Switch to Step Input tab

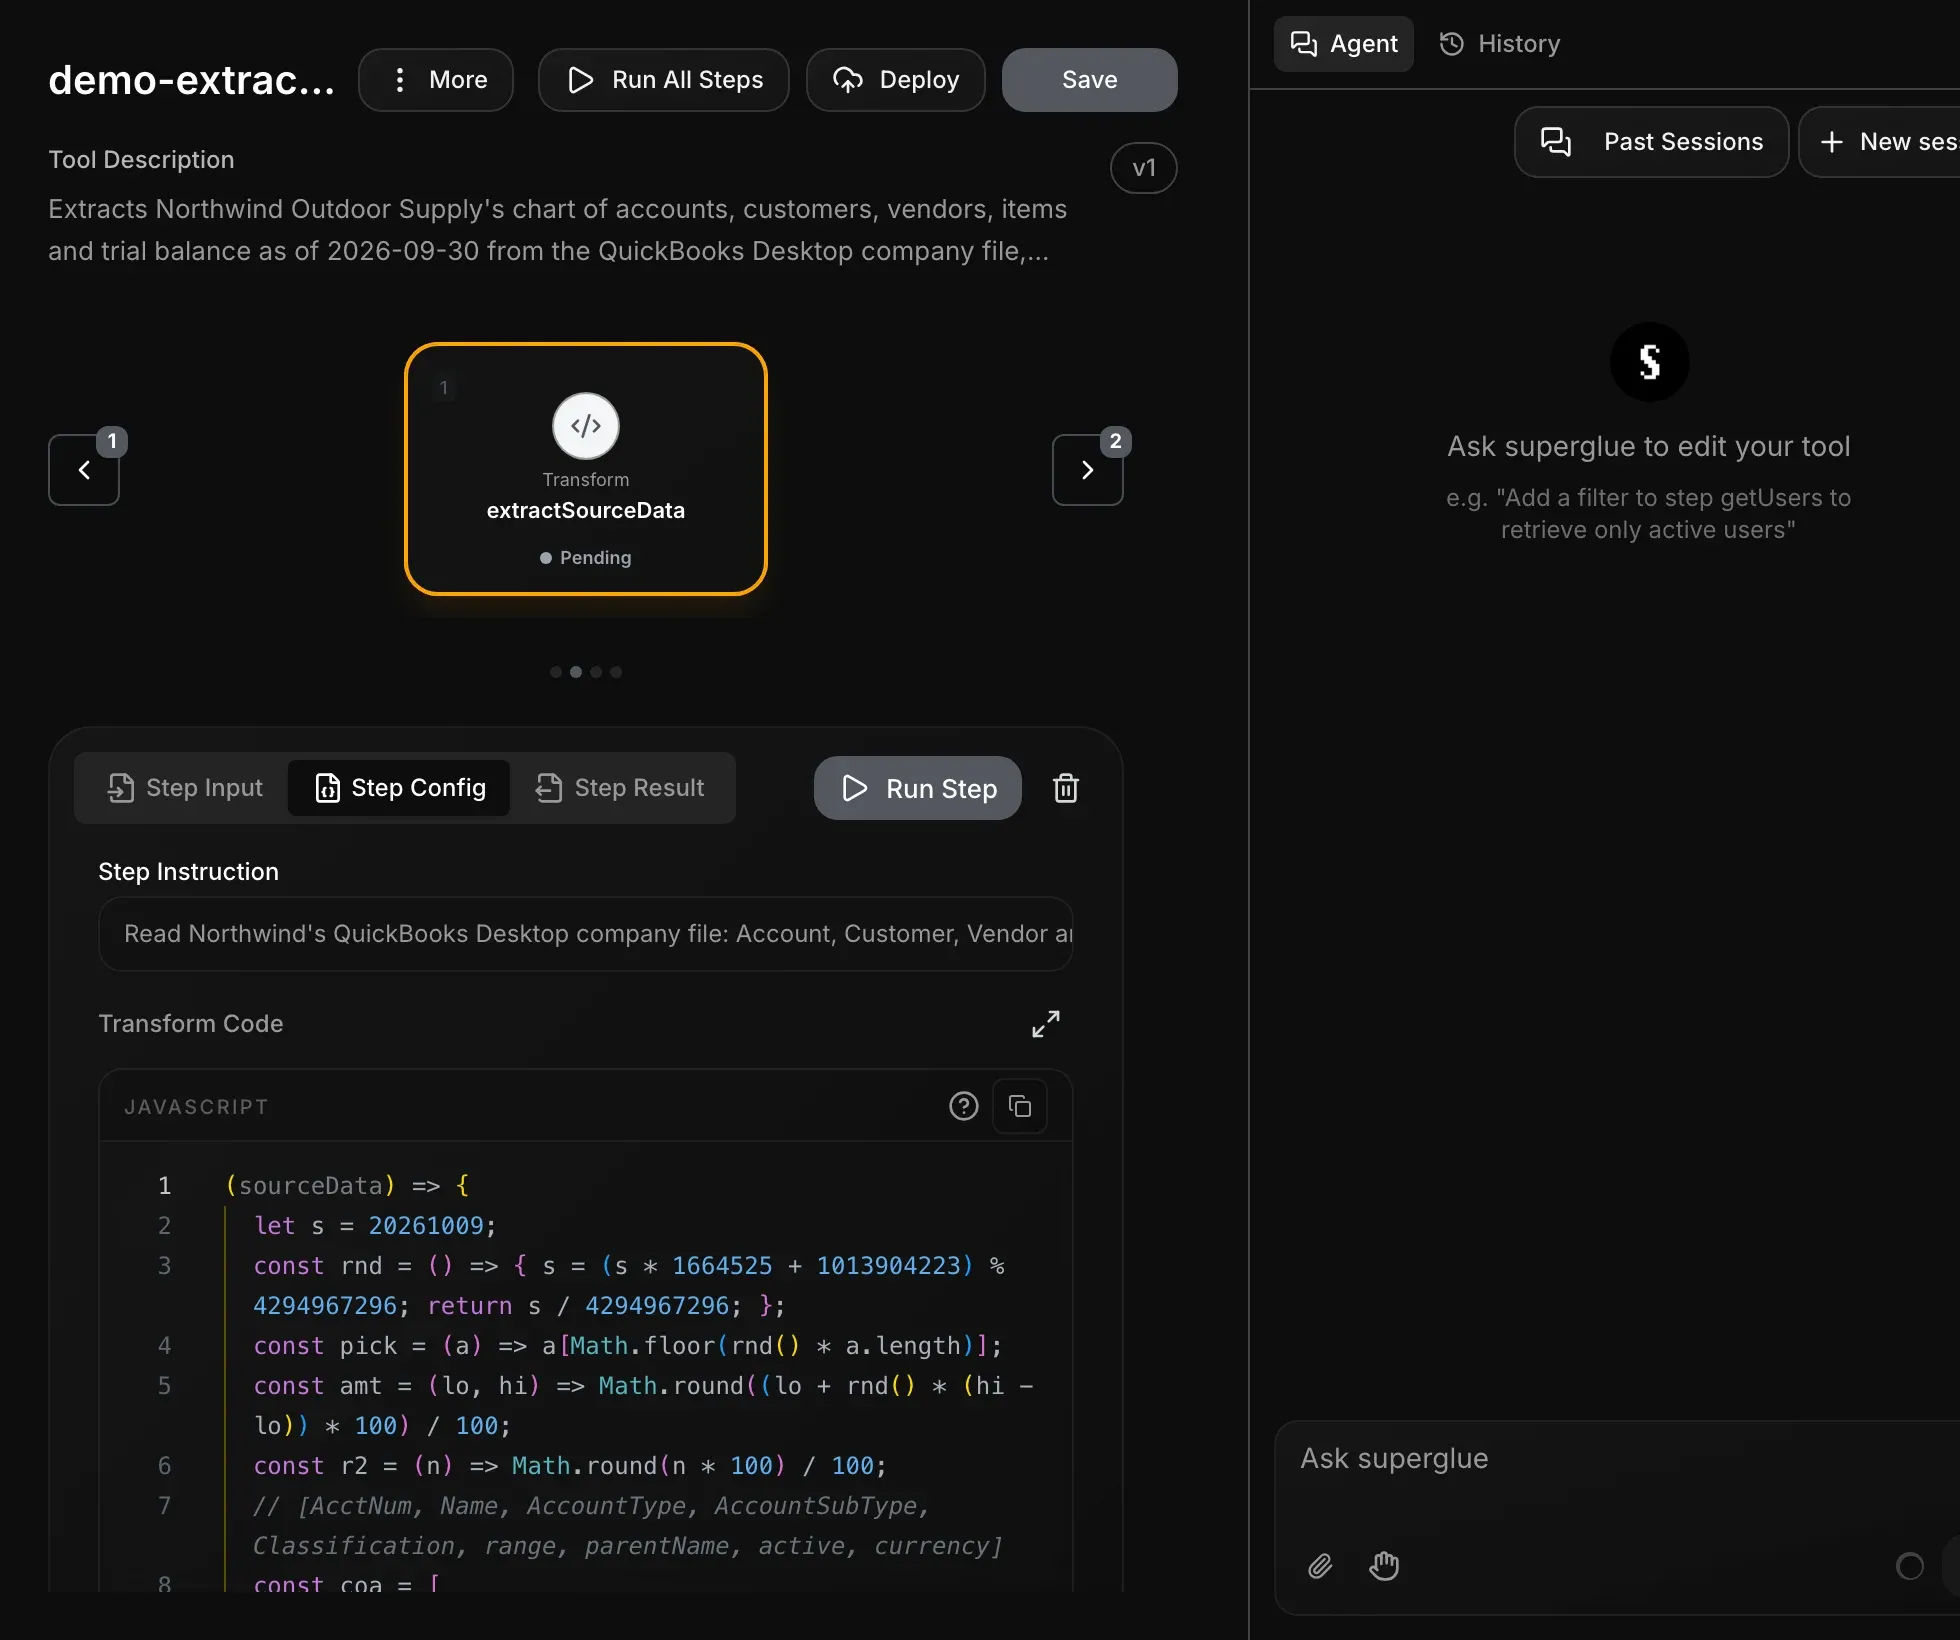[185, 788]
